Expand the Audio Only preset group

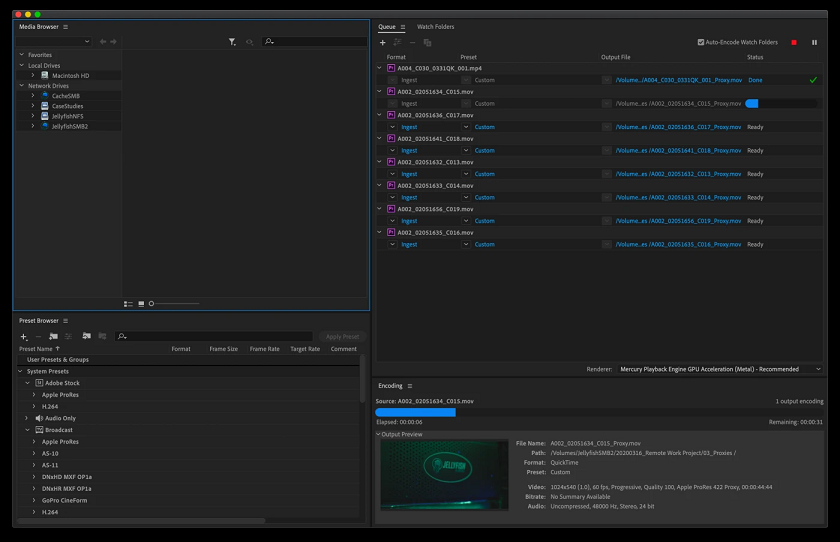[x=27, y=418]
